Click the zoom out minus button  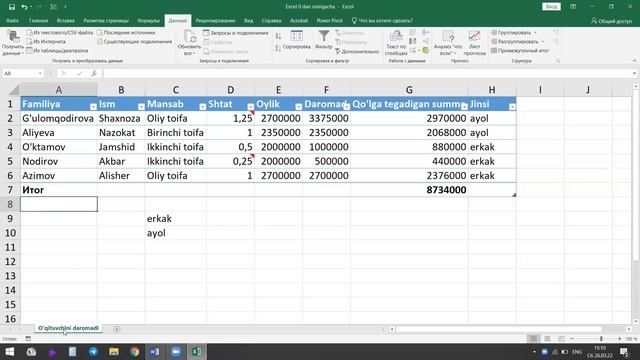(572, 339)
